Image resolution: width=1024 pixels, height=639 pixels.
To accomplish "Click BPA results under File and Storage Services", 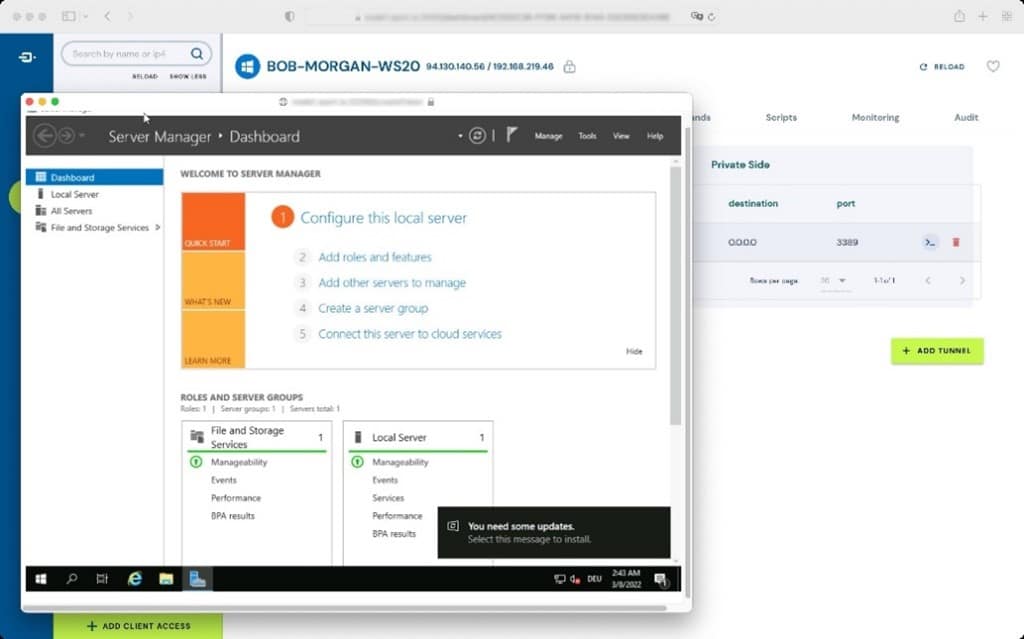I will point(232,516).
